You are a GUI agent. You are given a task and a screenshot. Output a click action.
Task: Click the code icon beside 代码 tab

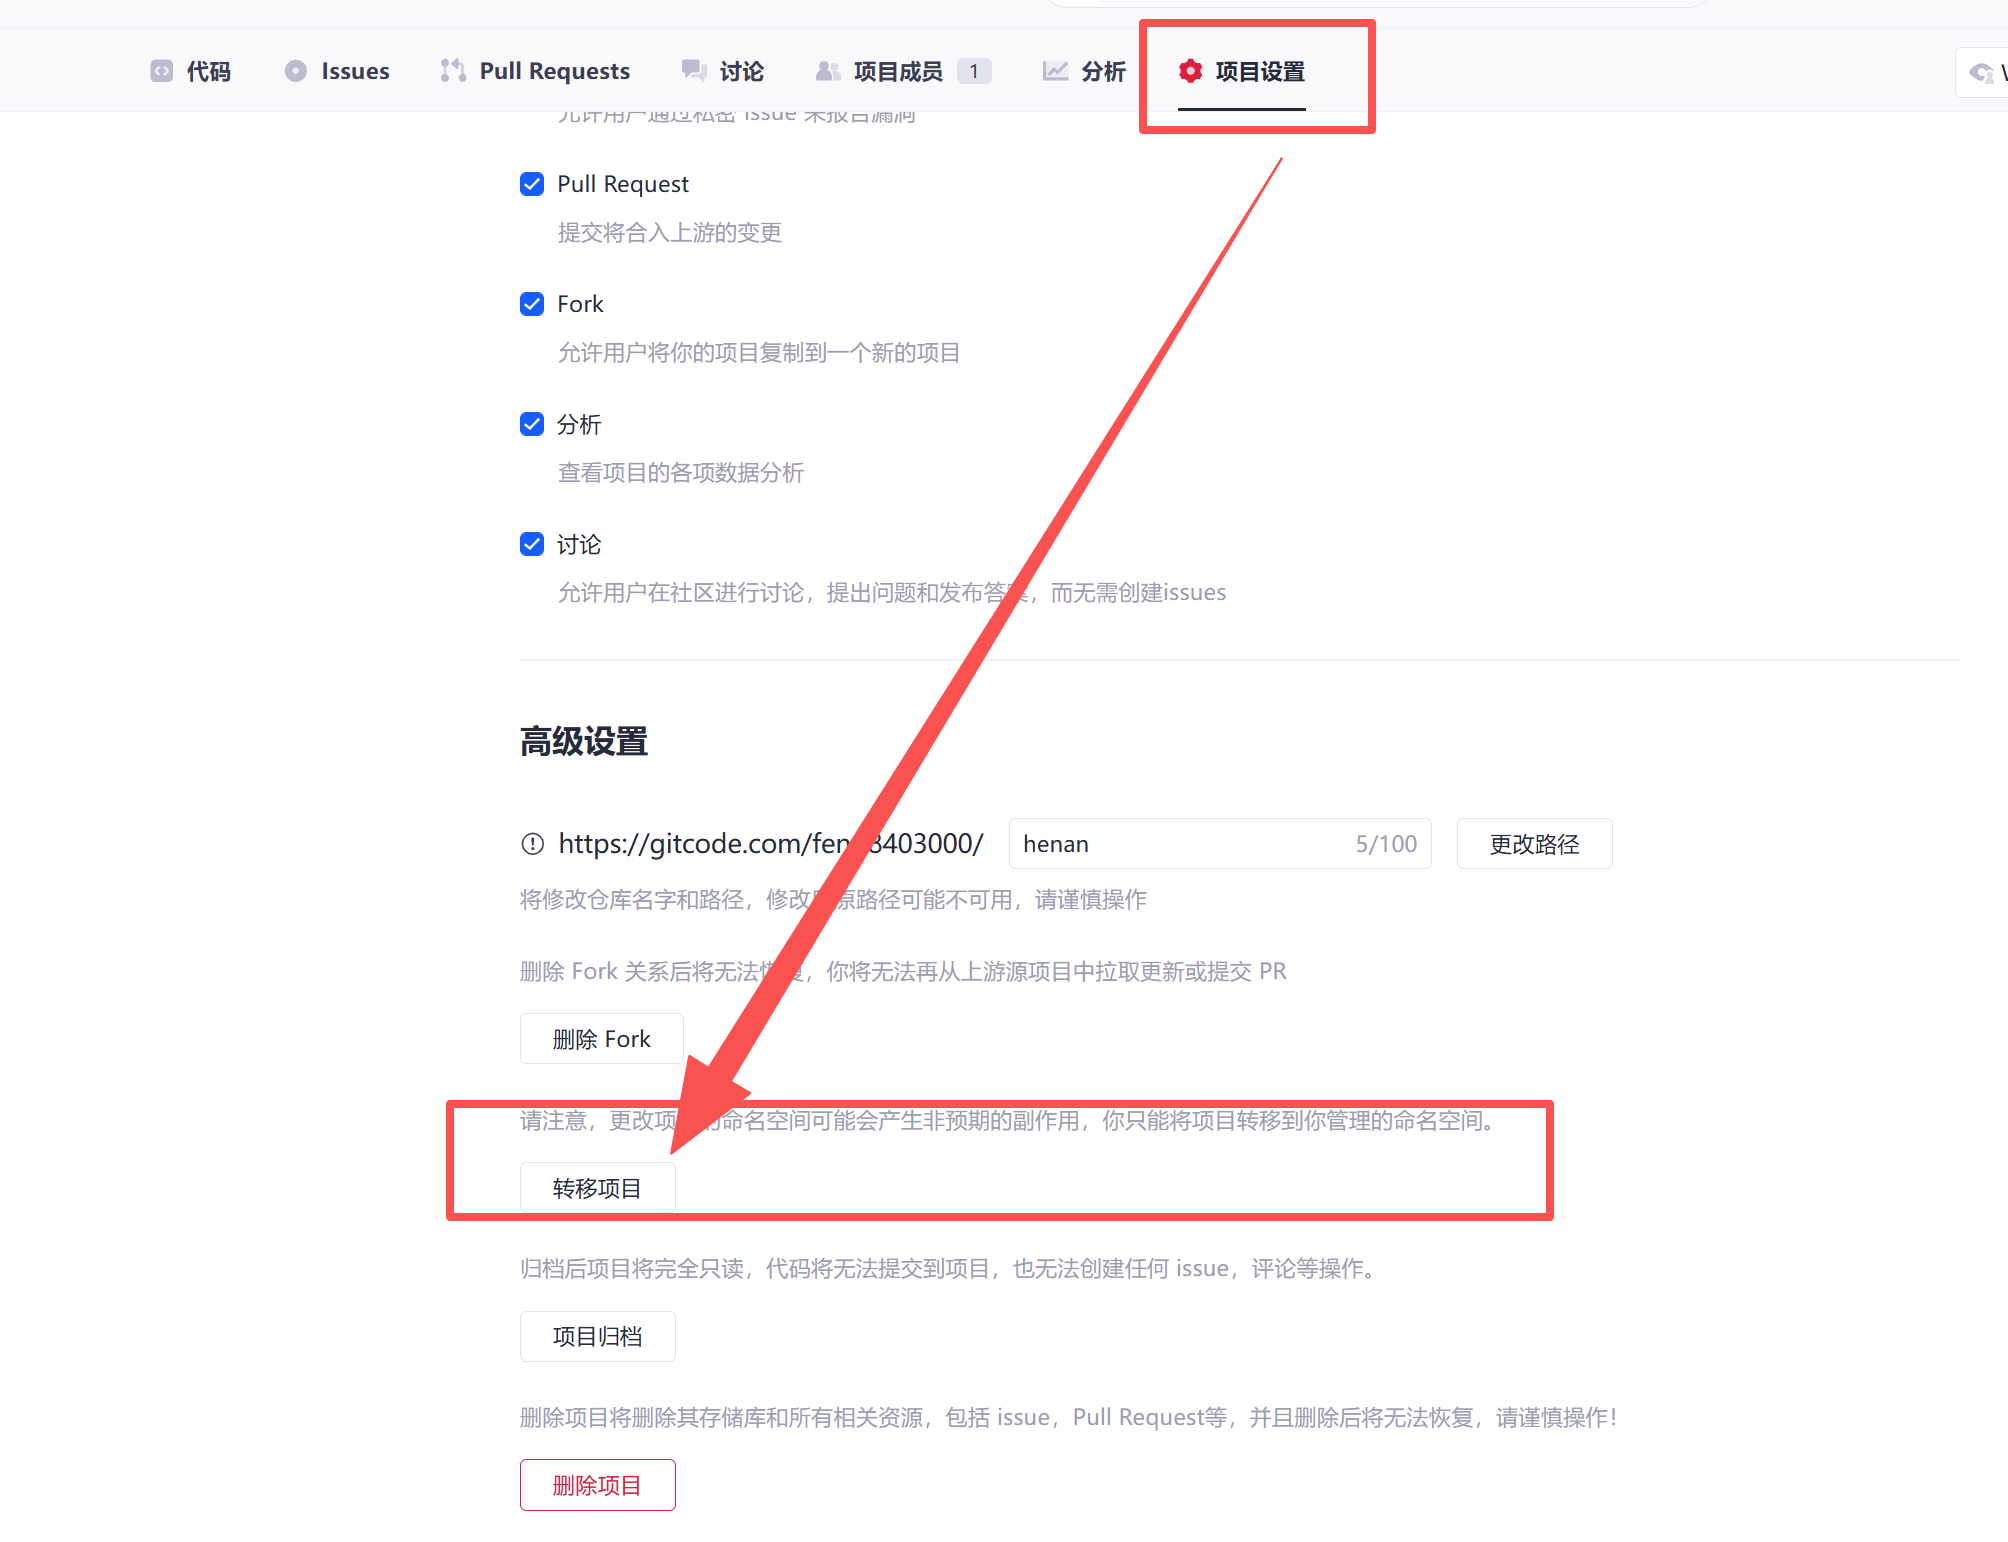161,71
